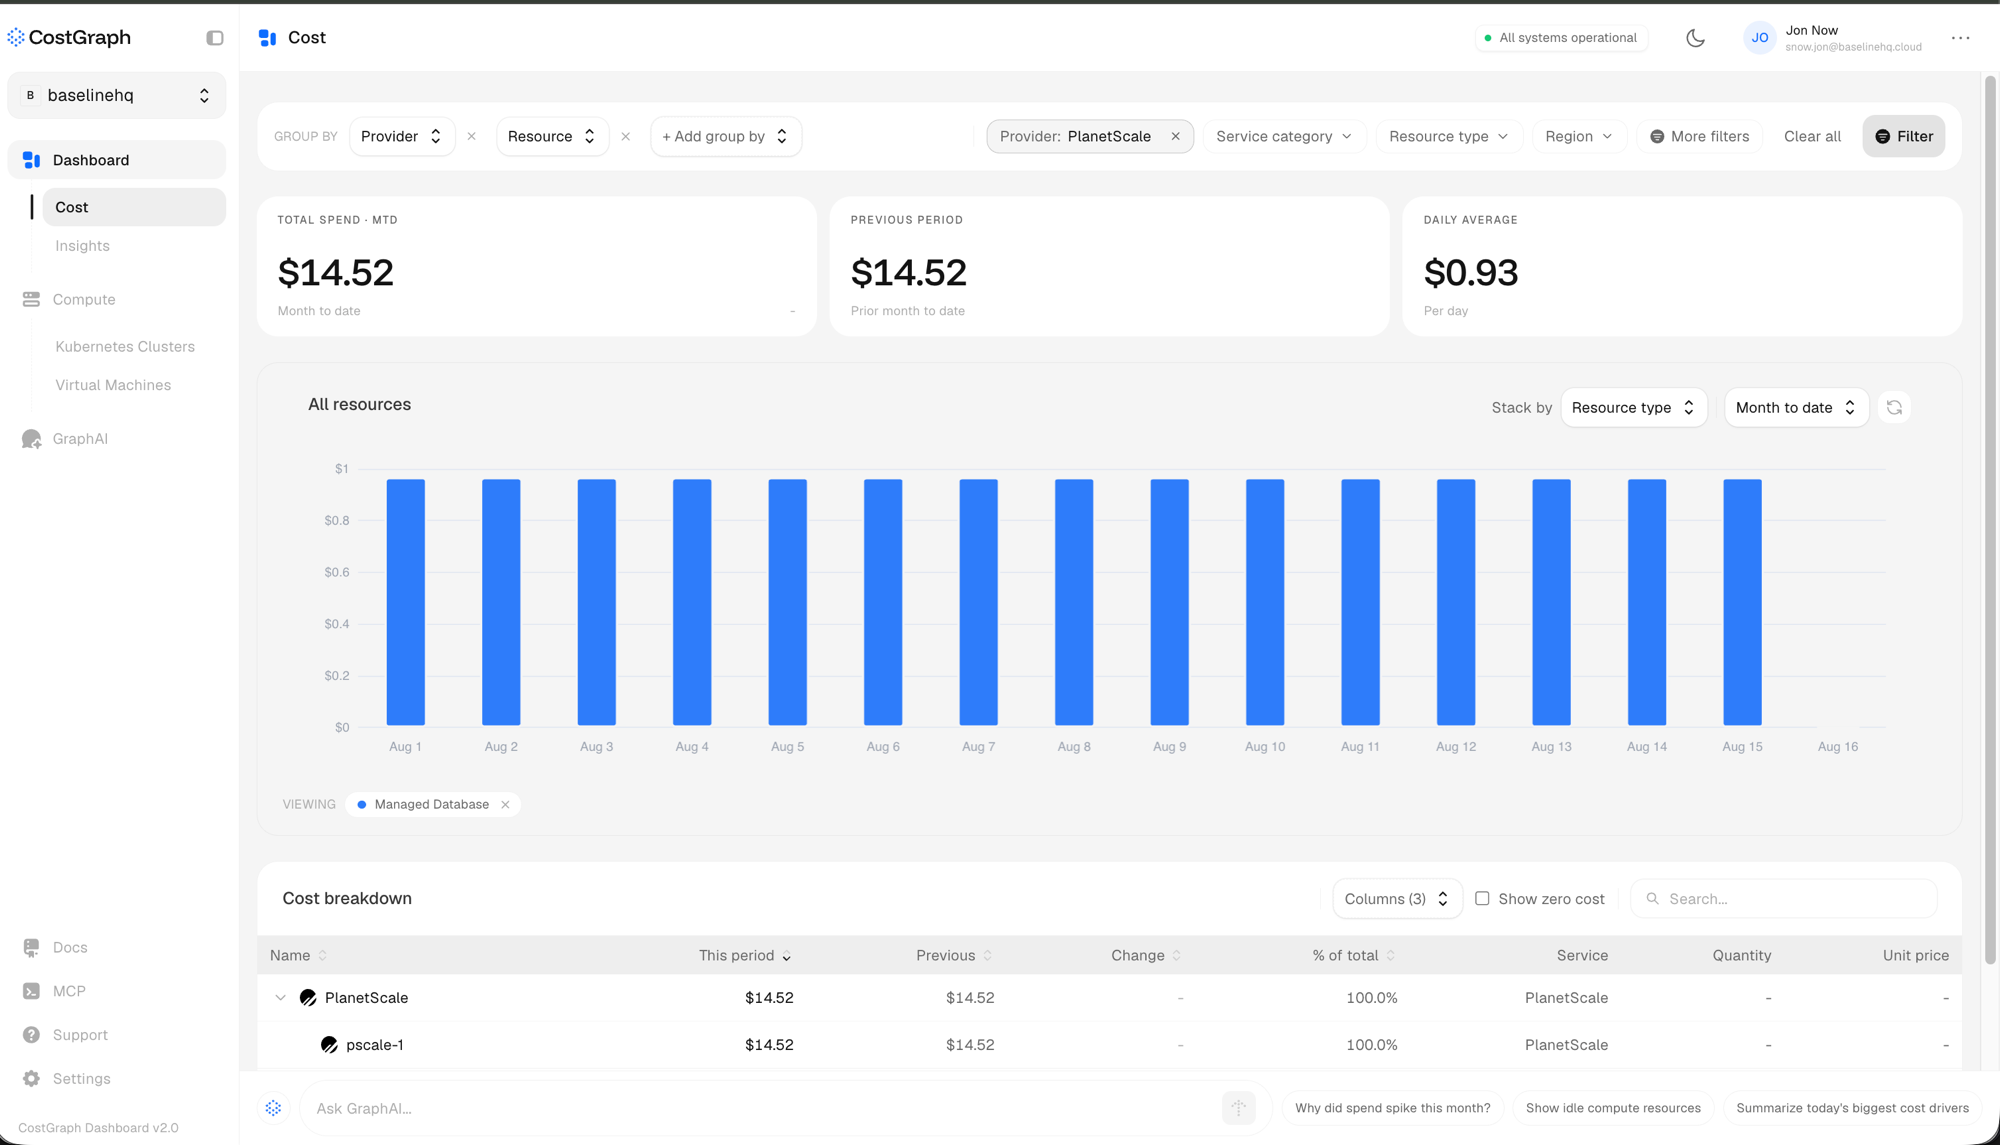Click the page vertical scrollbar
Screen dimensions: 2000x1145
[x=1990, y=520]
